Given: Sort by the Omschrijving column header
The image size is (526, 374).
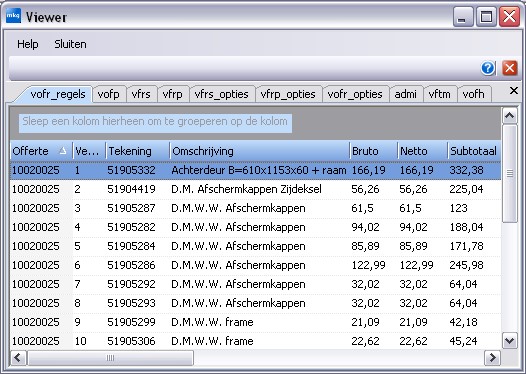Looking at the screenshot, I should (259, 151).
